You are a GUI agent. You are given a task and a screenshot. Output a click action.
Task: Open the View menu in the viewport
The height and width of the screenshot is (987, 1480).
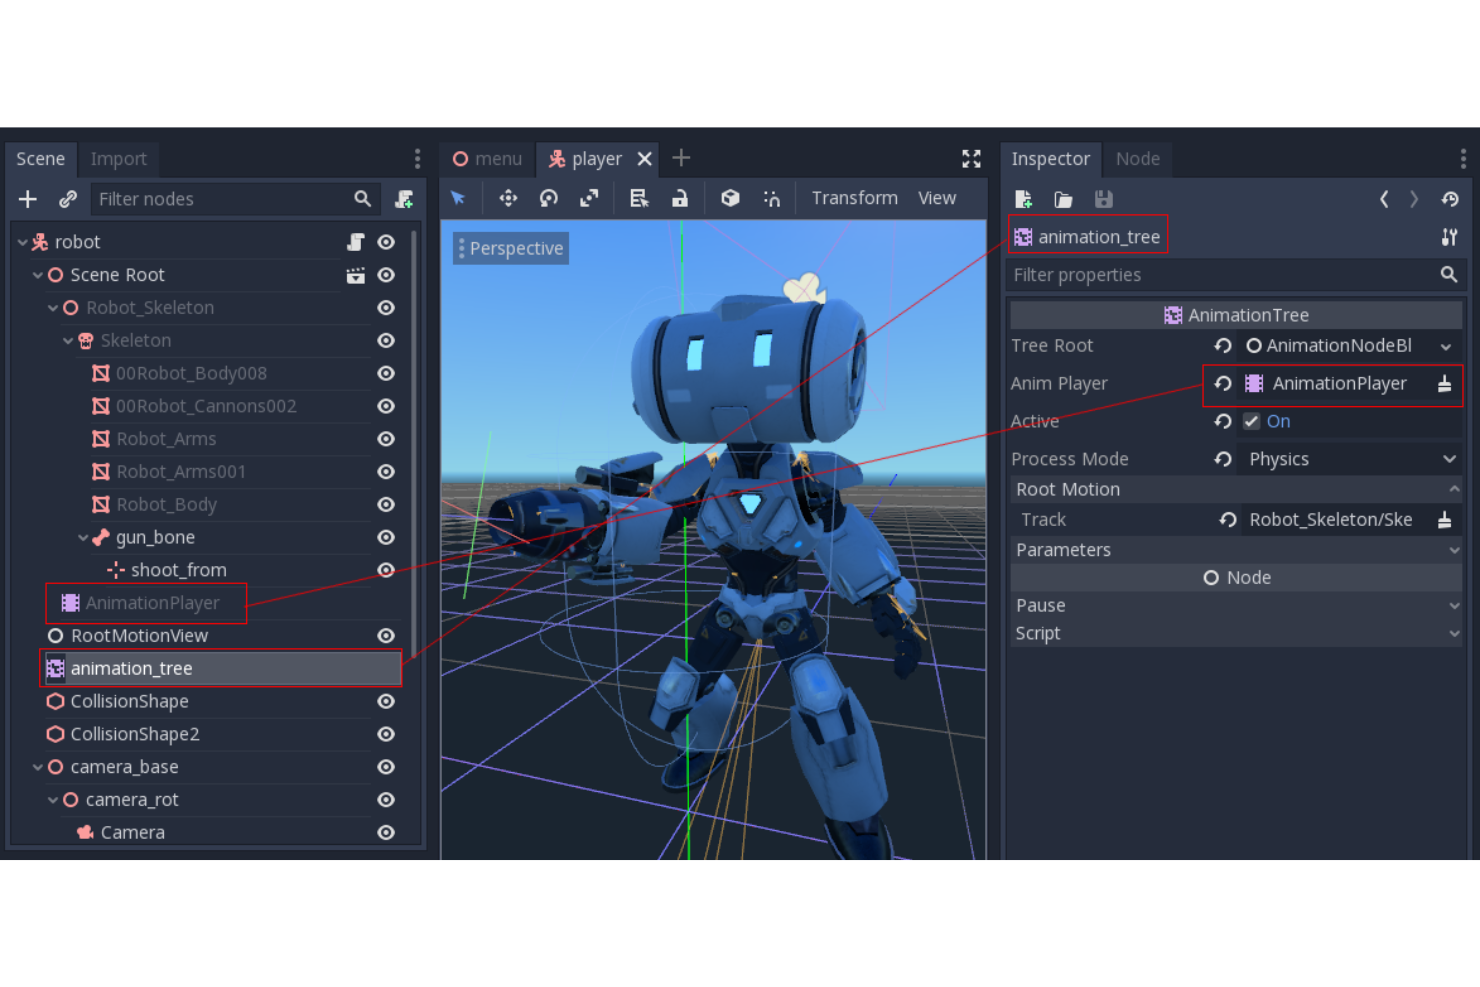coord(936,197)
